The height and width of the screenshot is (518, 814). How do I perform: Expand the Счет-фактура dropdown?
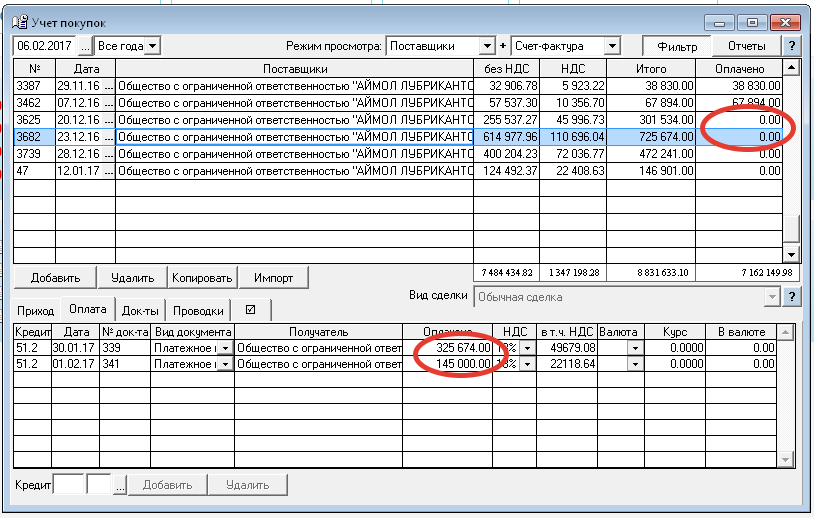[612, 46]
